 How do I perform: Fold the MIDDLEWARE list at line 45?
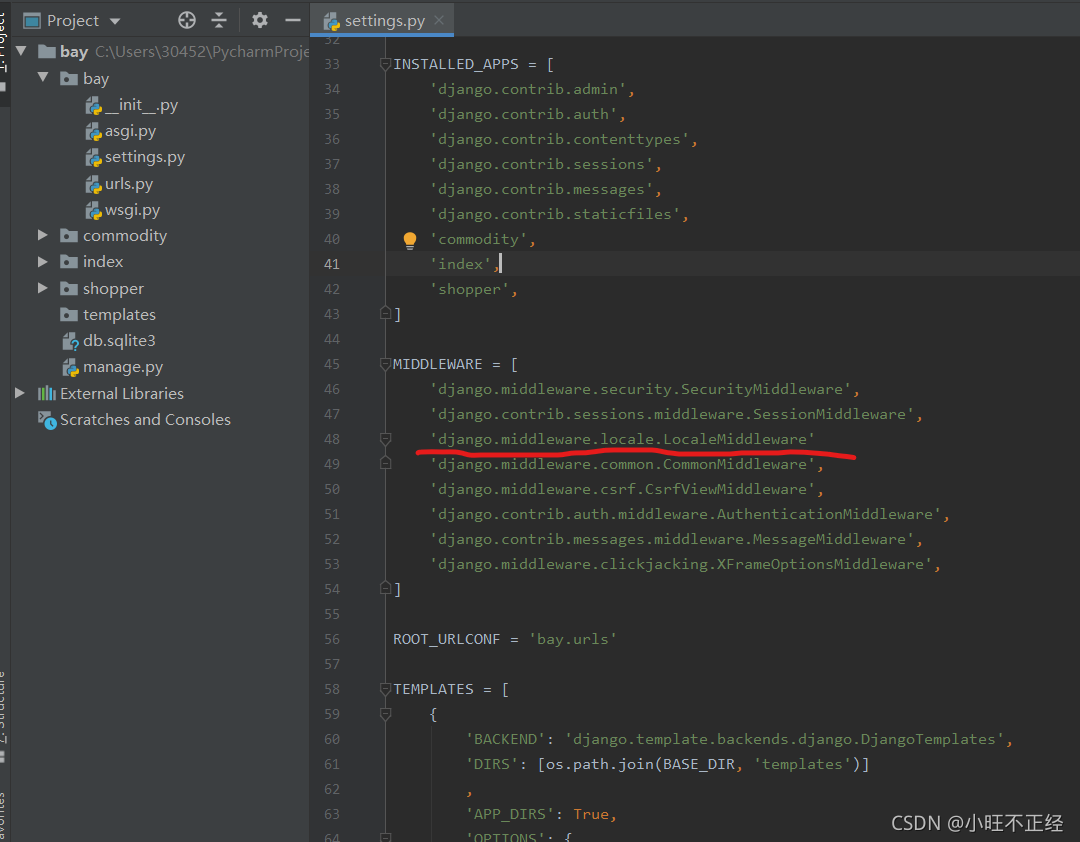tap(386, 364)
